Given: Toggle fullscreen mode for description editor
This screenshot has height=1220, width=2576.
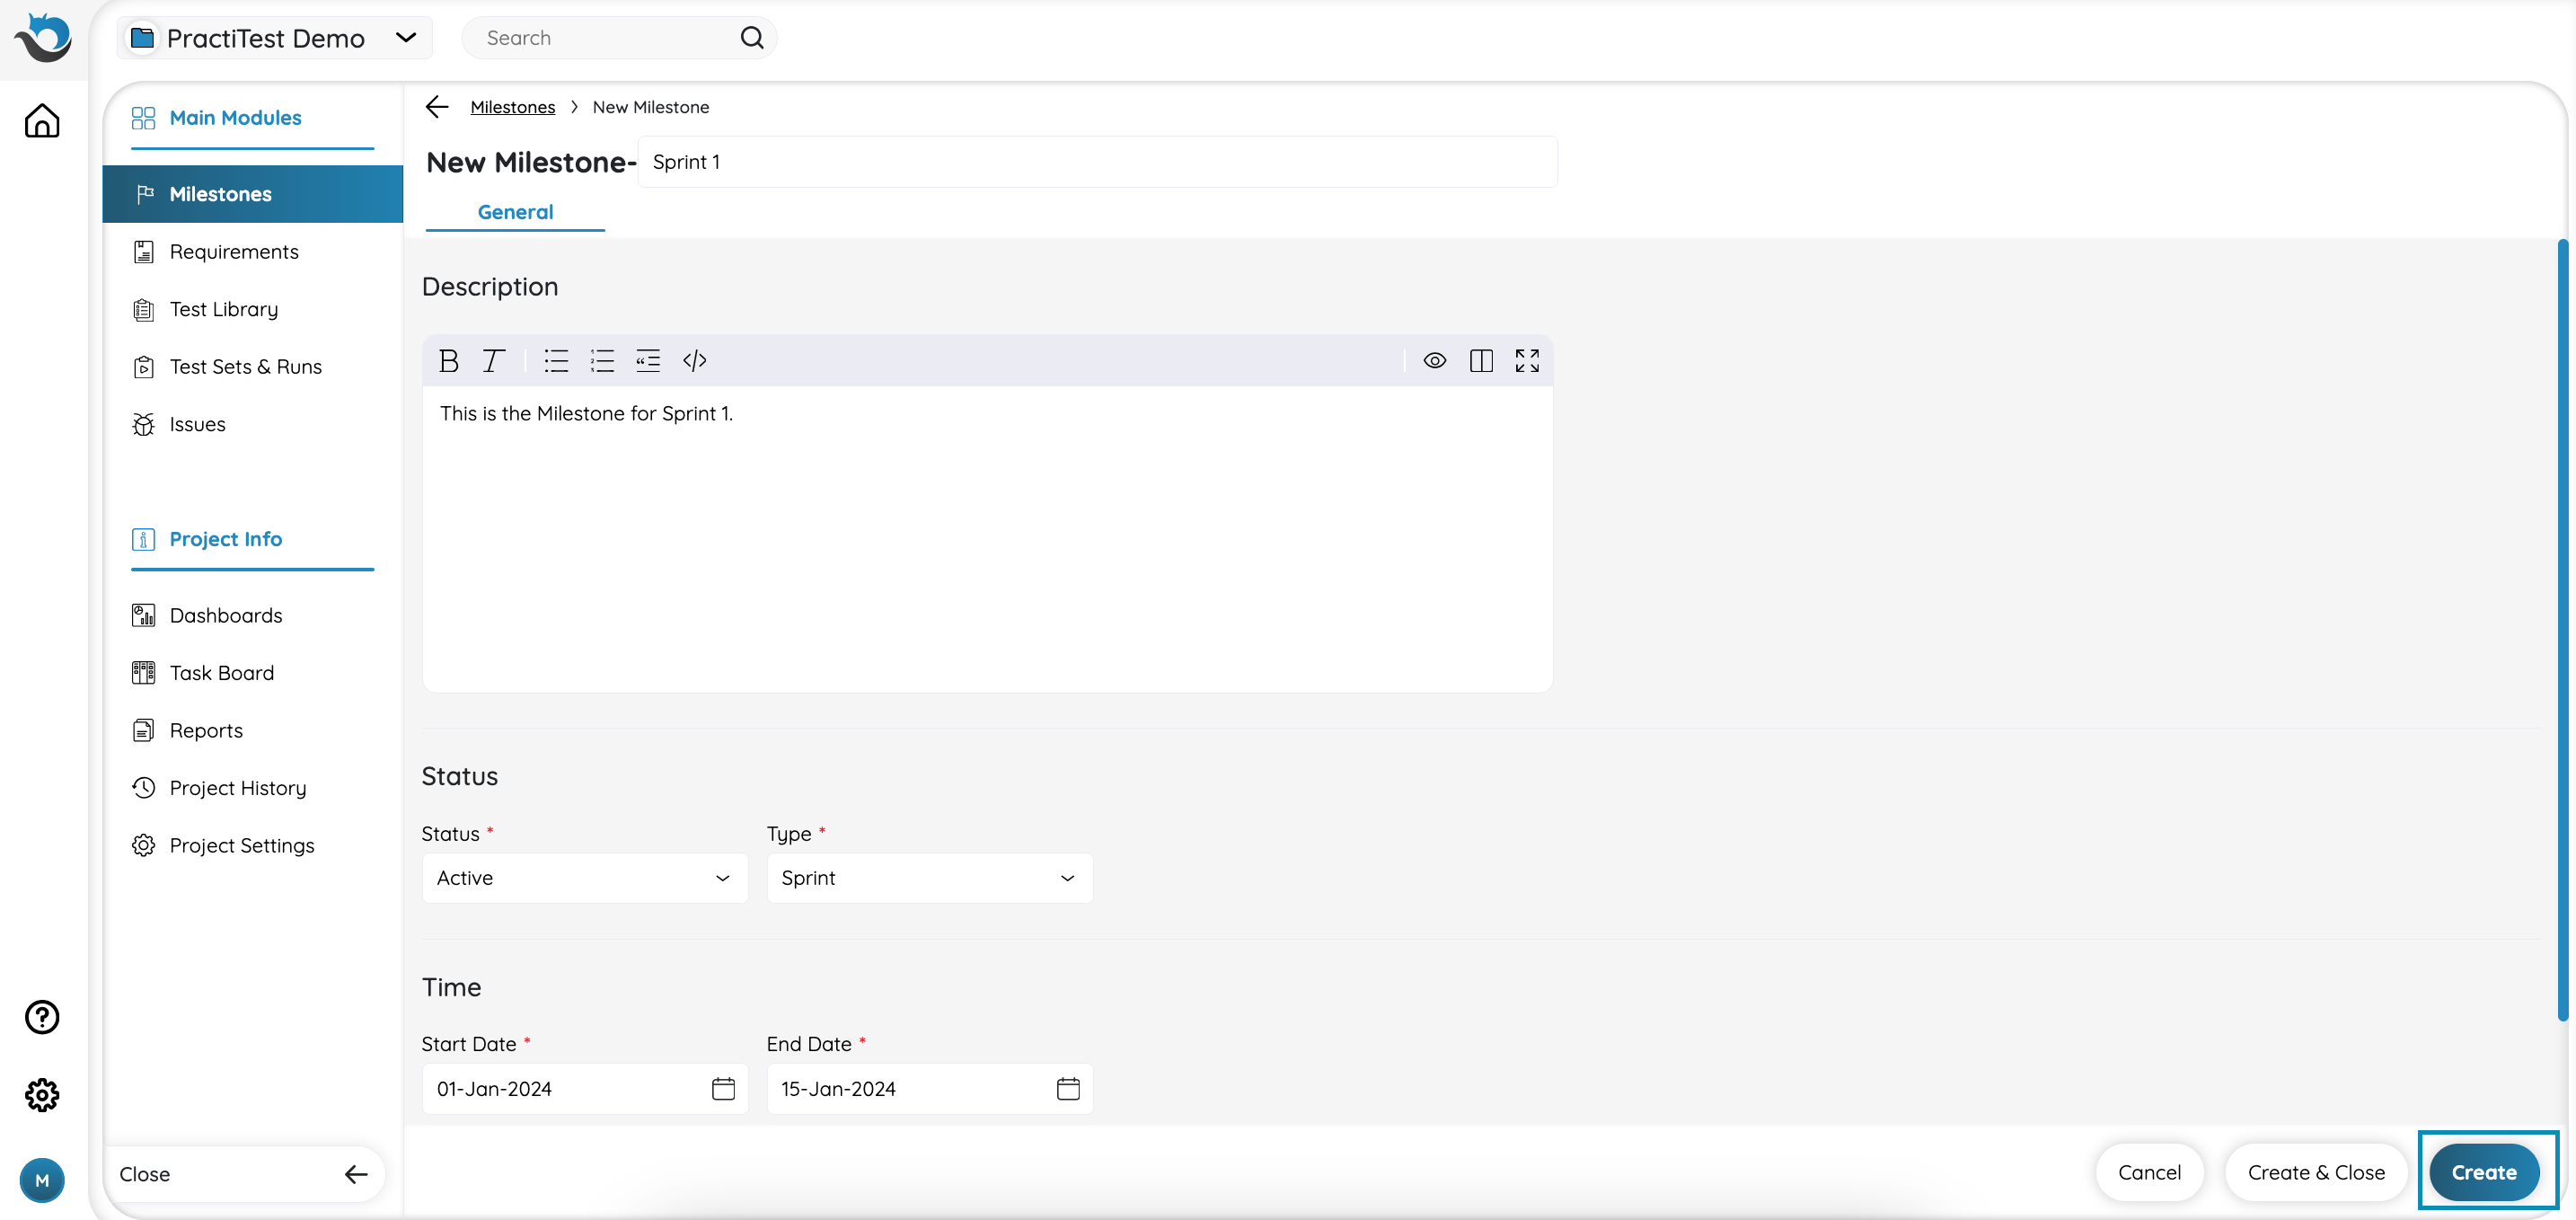Looking at the screenshot, I should (1527, 361).
